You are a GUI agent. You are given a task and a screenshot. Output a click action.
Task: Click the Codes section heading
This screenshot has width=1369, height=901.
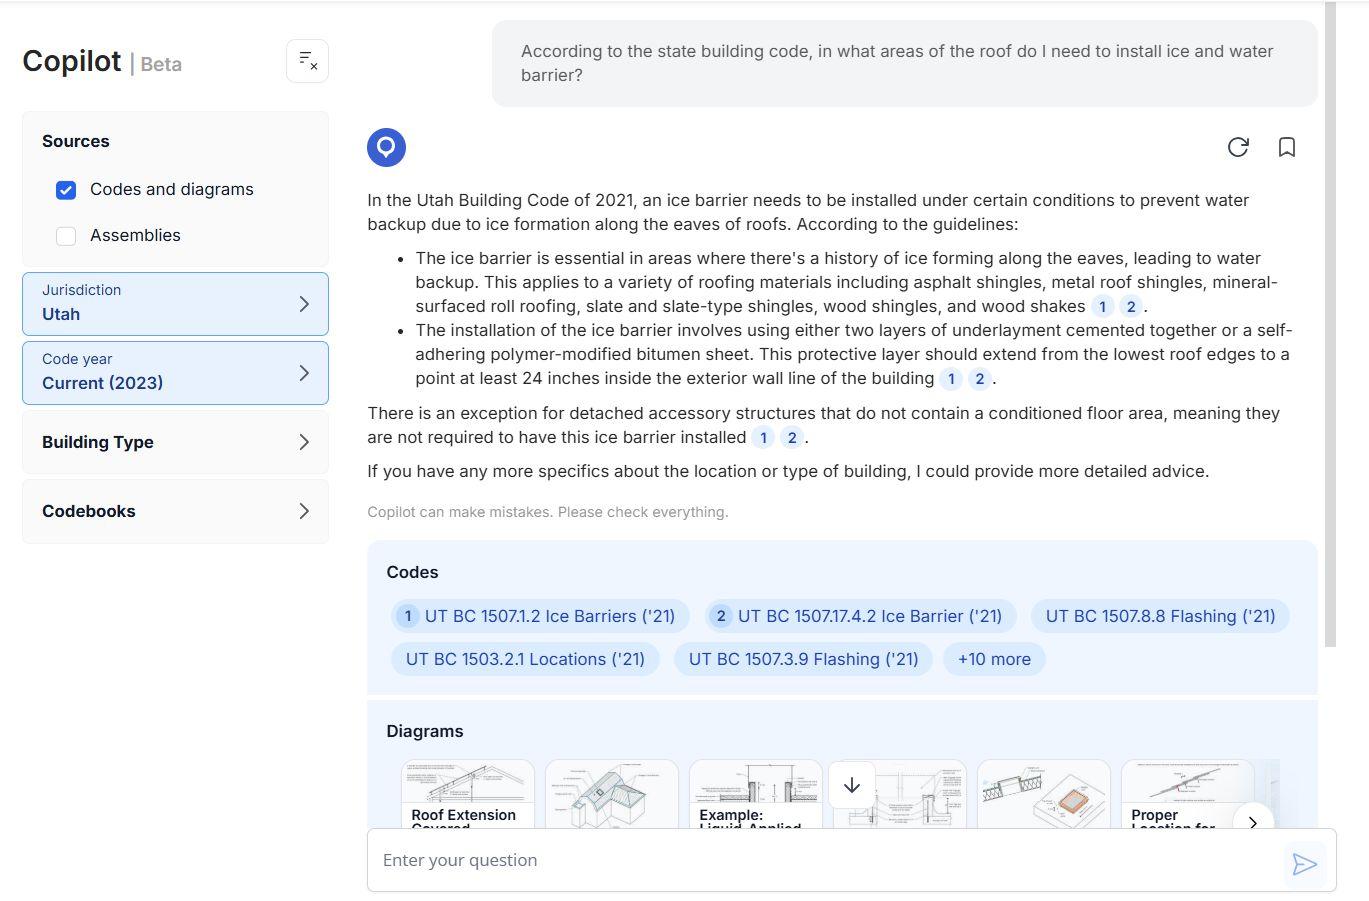click(x=412, y=572)
